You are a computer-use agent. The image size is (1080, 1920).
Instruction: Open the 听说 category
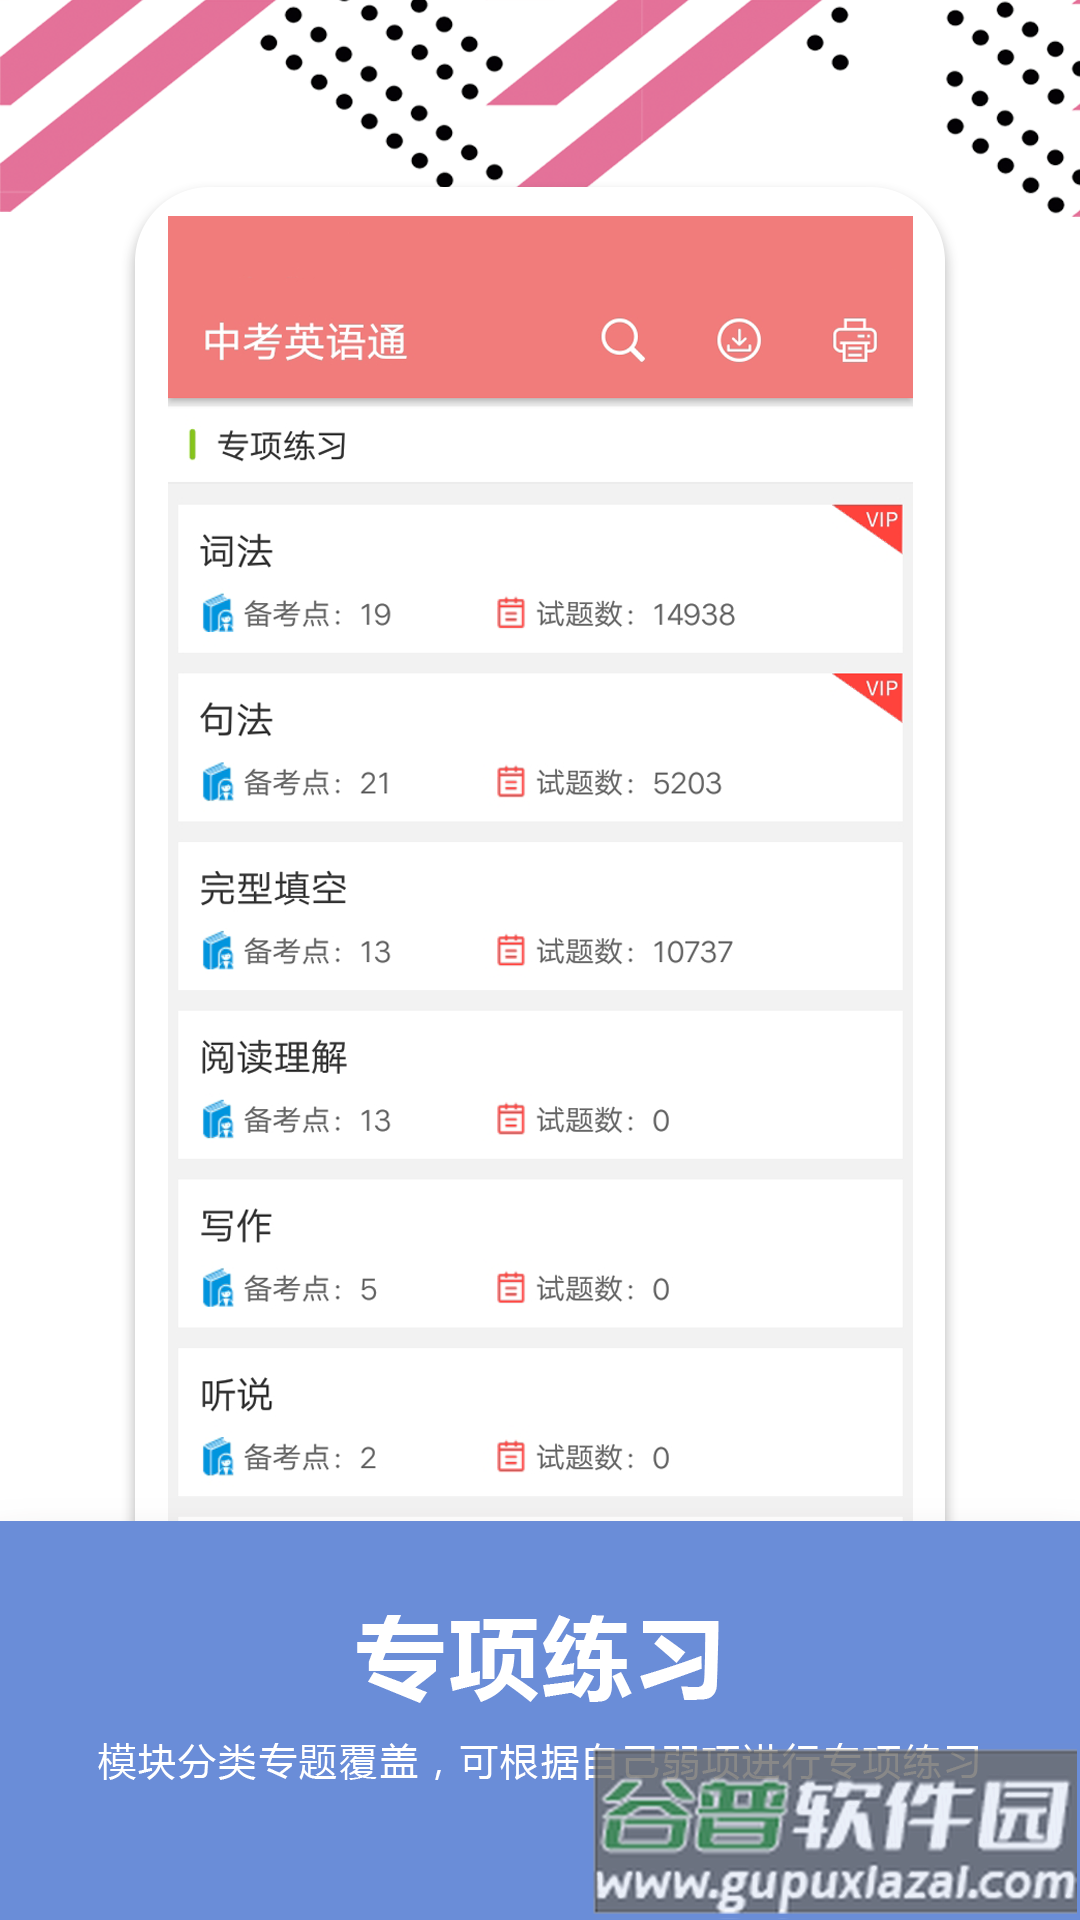tap(236, 1395)
